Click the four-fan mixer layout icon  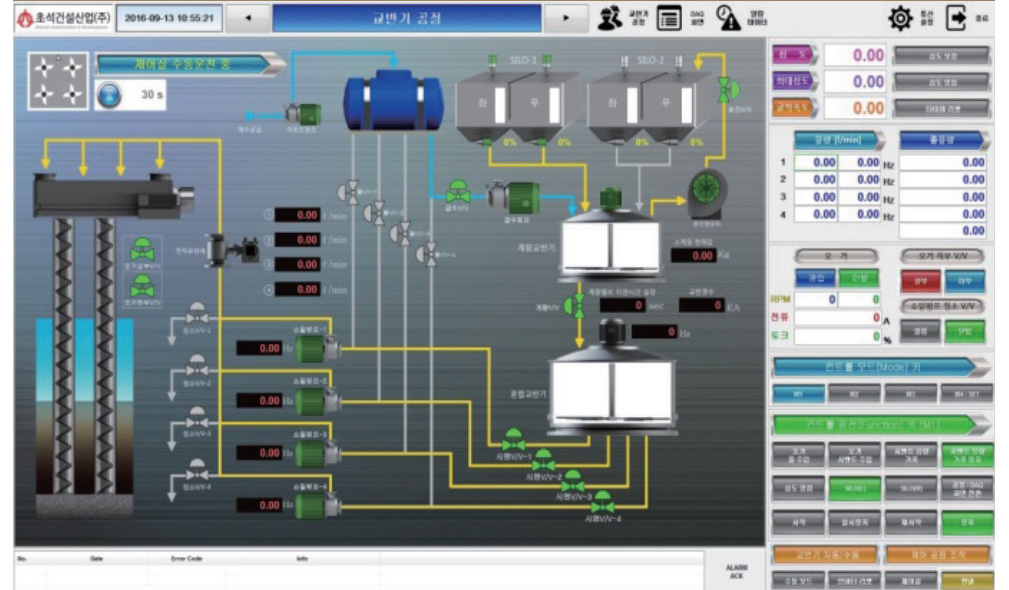tap(57, 77)
